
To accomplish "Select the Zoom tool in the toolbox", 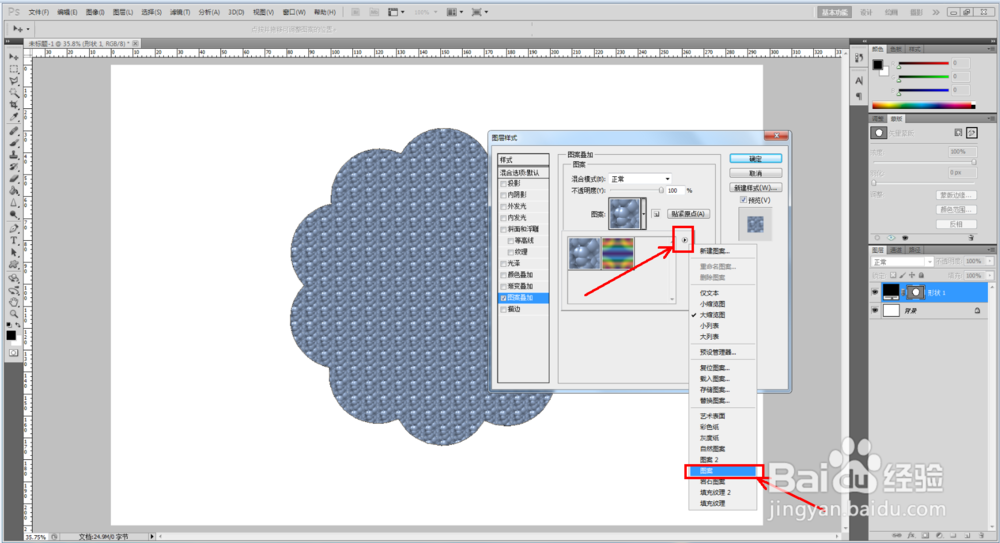I will click(13, 314).
